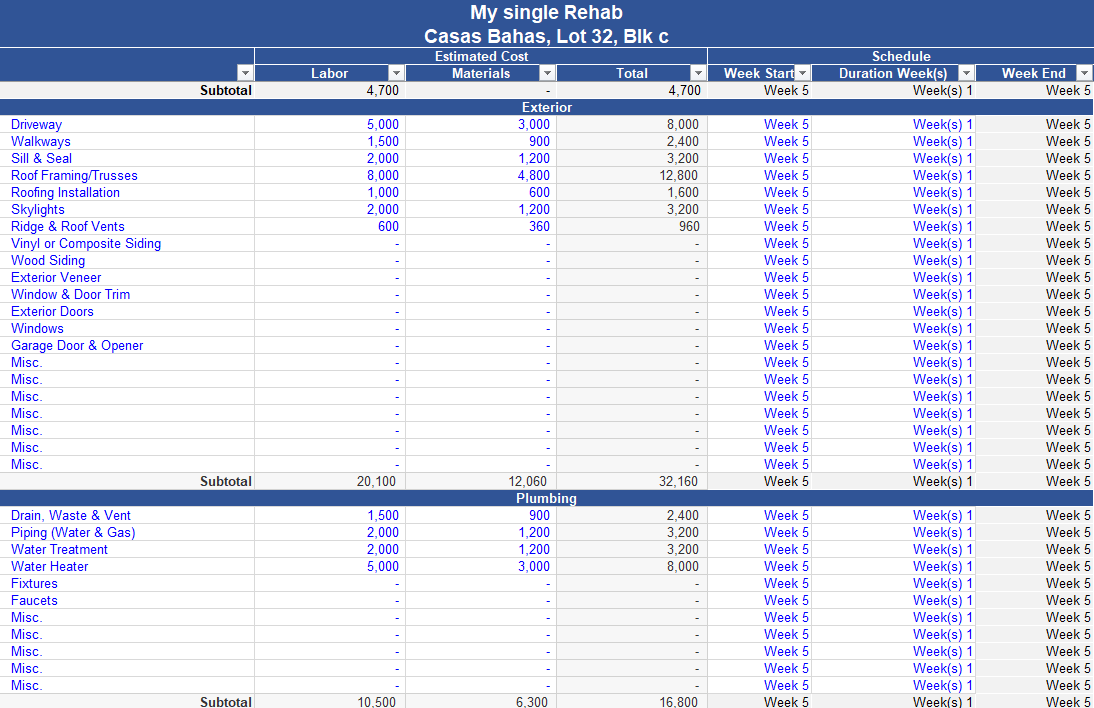Select the Vinyl or Composite Siding label
The image size is (1094, 708).
[86, 244]
